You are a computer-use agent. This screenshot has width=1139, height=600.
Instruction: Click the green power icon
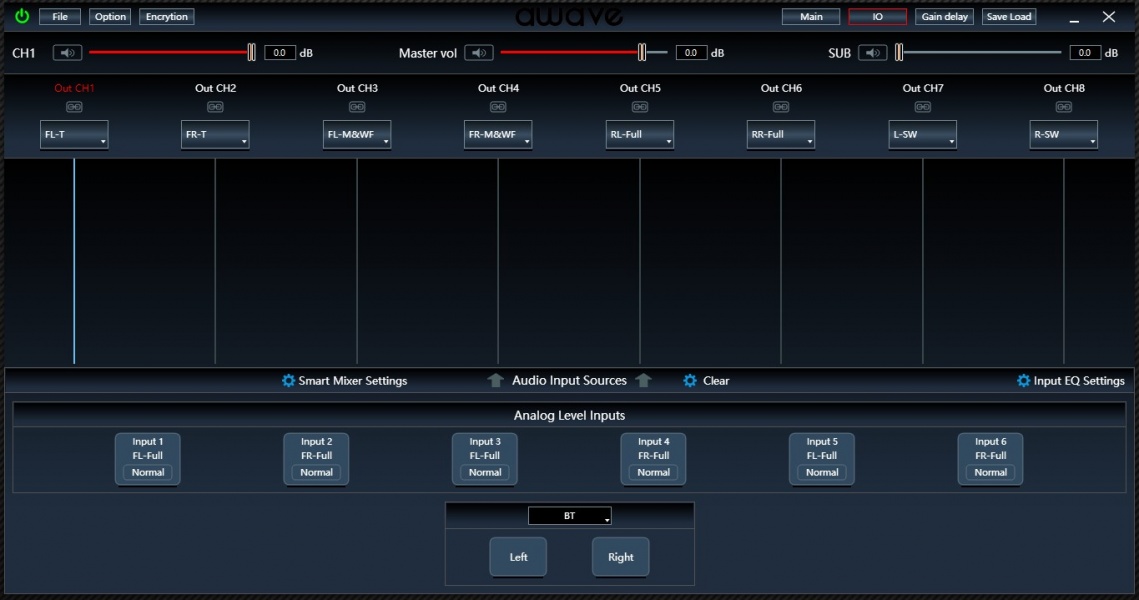pos(22,16)
